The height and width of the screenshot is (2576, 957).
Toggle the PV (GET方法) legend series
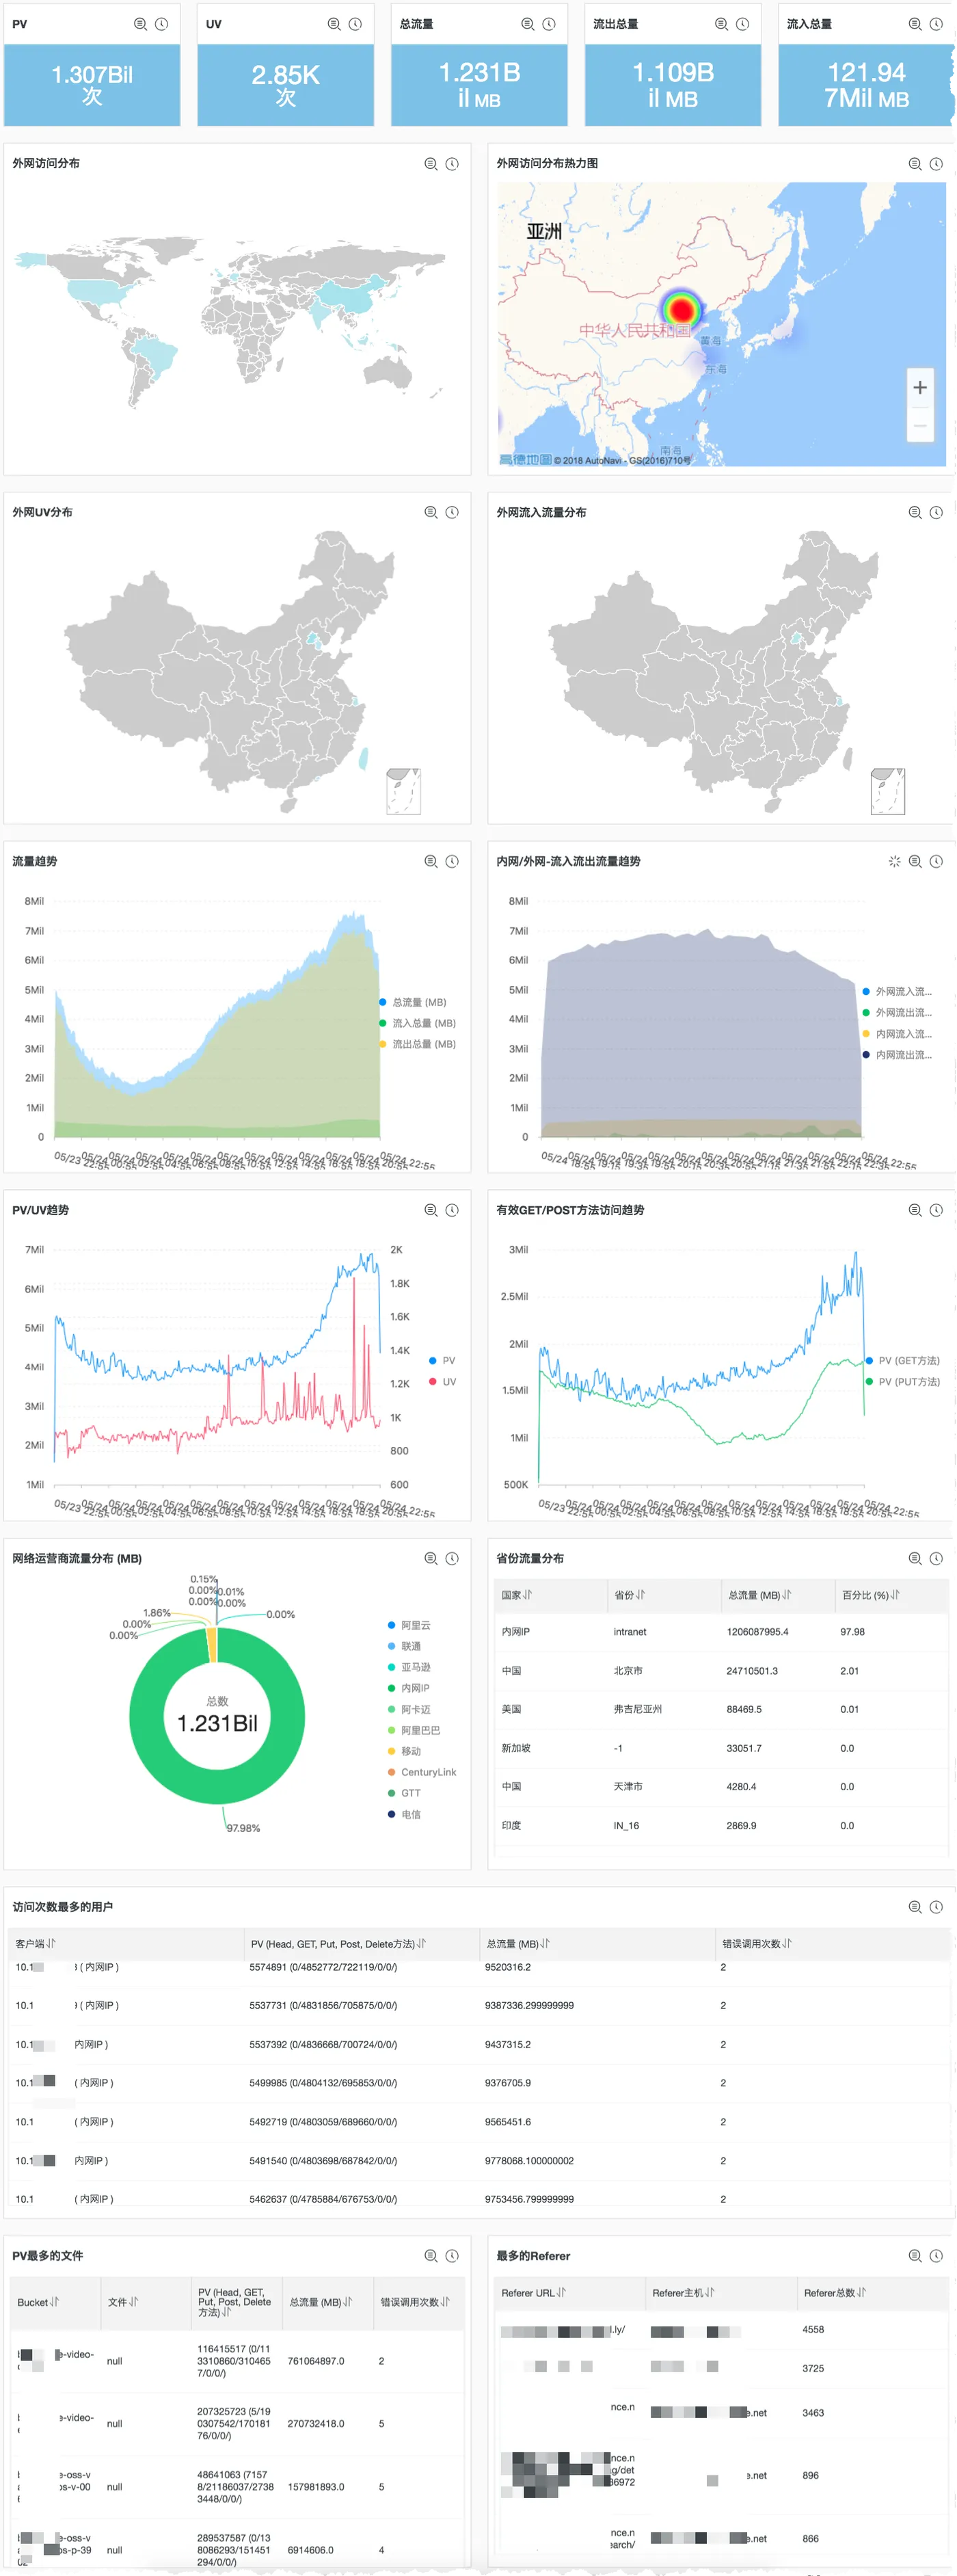coord(903,1361)
